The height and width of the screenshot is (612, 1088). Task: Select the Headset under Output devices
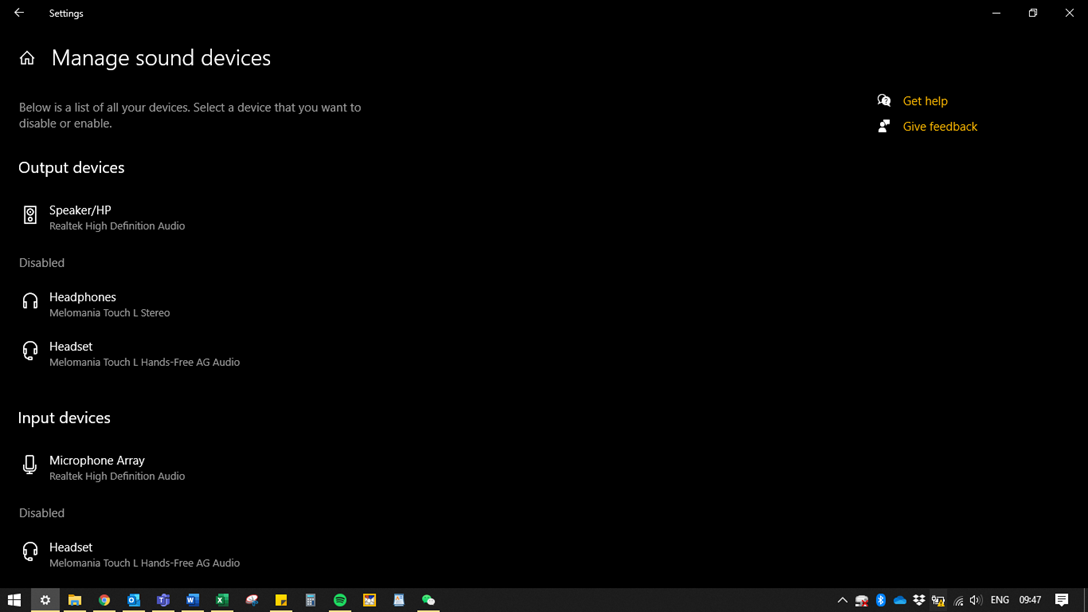143,354
